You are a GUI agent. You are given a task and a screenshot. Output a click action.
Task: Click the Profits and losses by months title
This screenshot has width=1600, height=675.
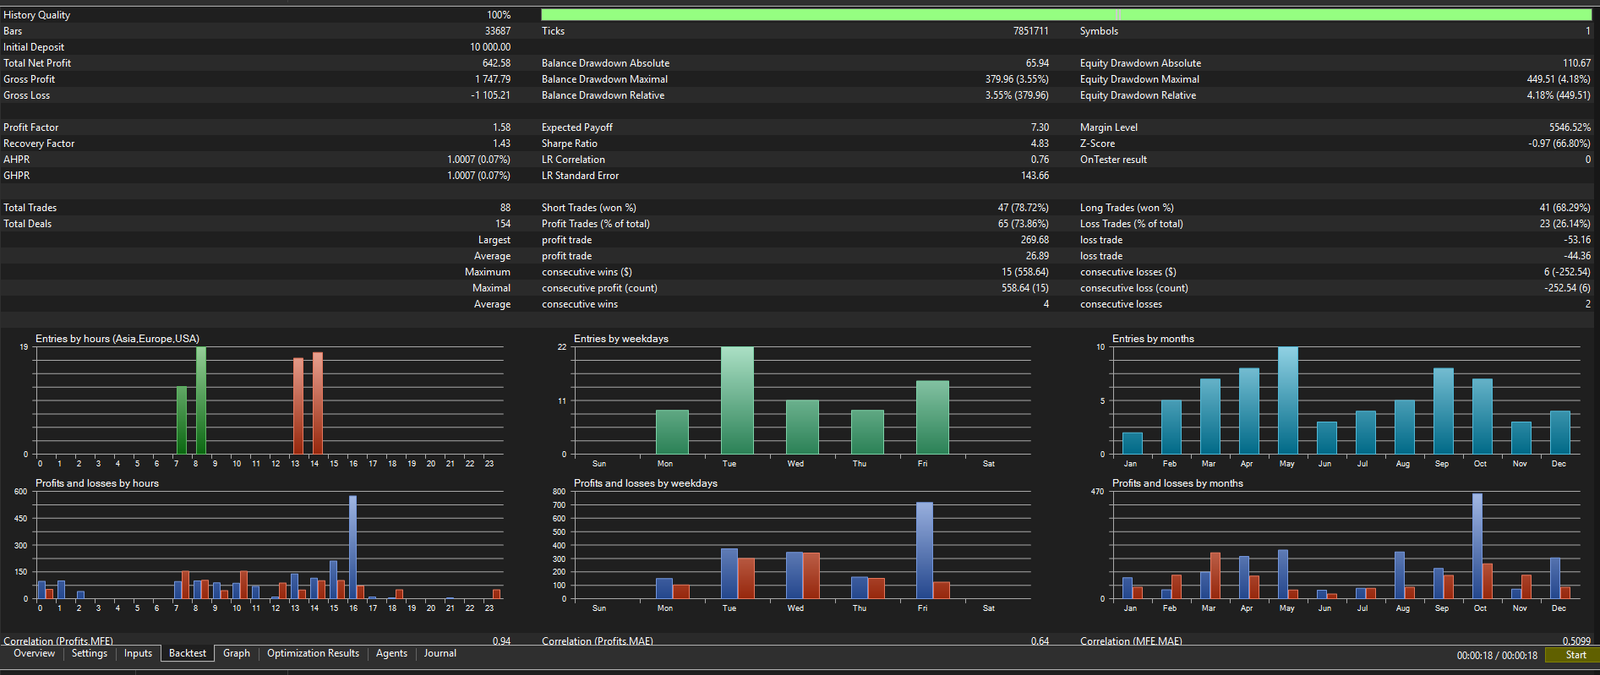tap(1178, 483)
